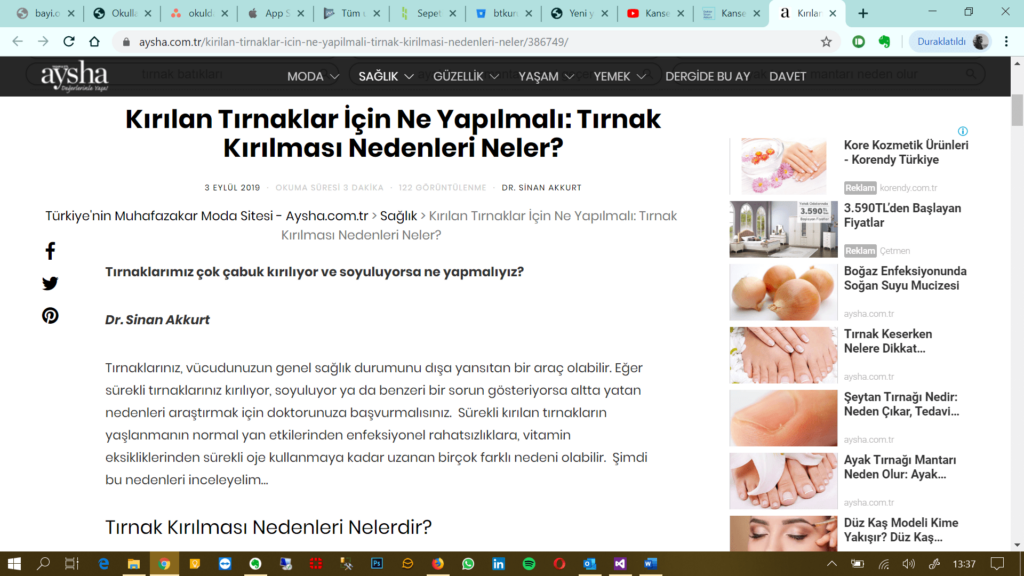Screen dimensions: 1024x576
Task: Bookmark this page with star icon
Action: tap(826, 41)
